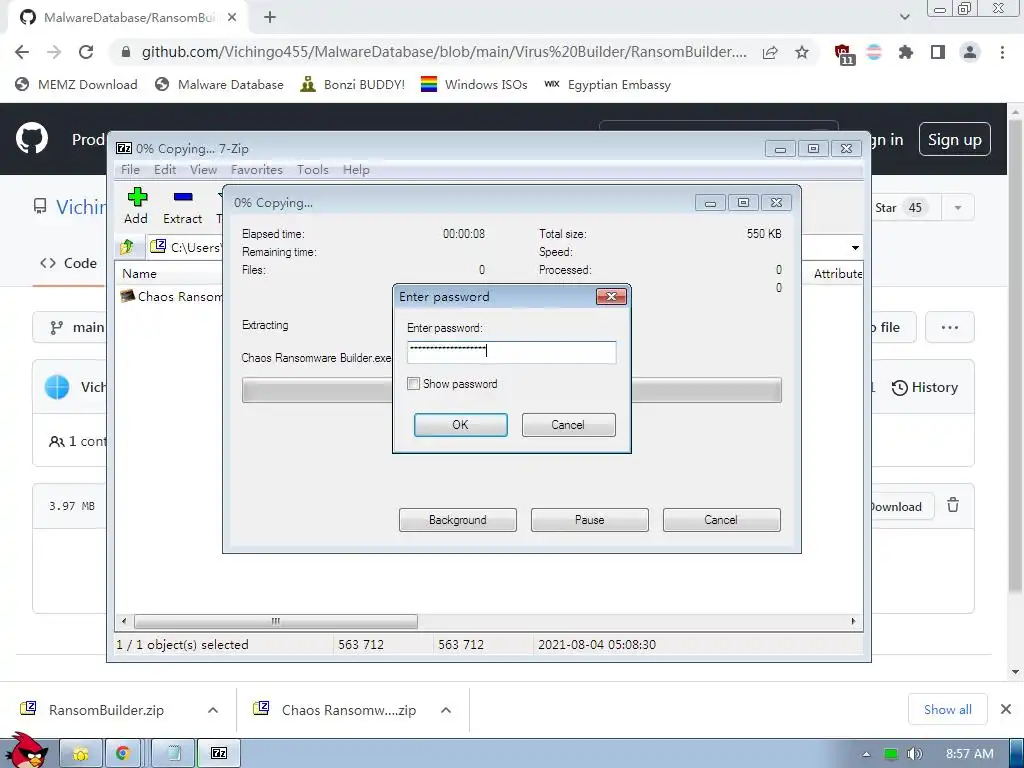Cancel the copying operation in progress dialog
This screenshot has width=1024, height=768.
722,520
